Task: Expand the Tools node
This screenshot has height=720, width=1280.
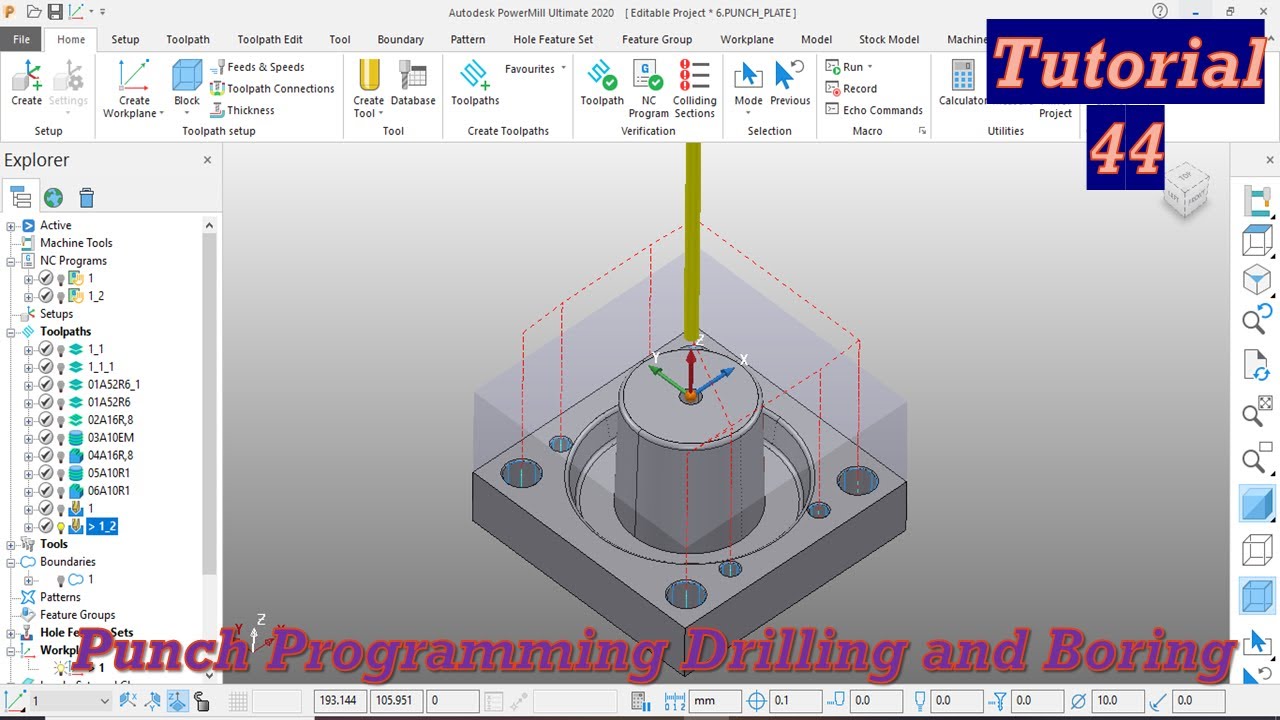Action: tap(11, 544)
